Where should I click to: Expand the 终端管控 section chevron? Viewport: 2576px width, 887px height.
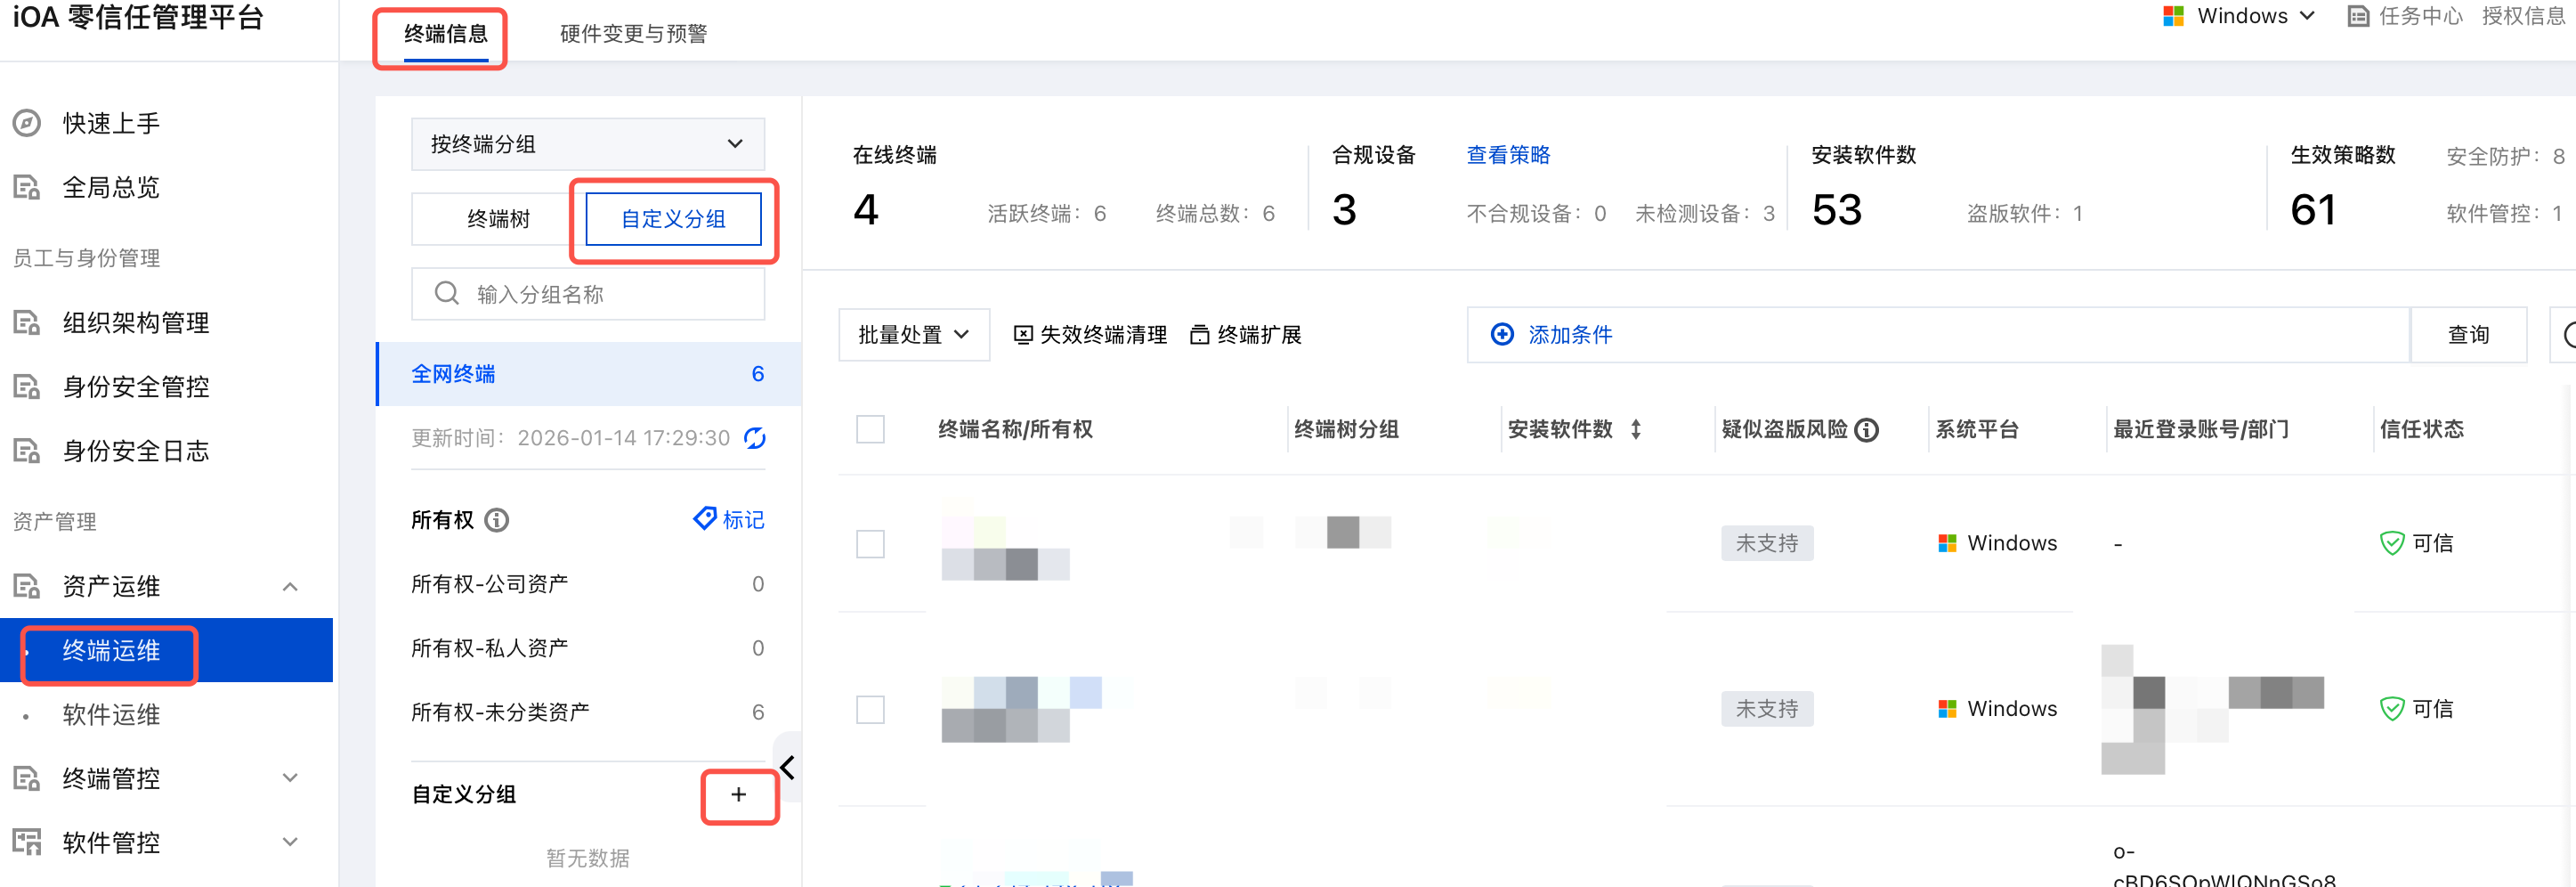click(x=290, y=778)
